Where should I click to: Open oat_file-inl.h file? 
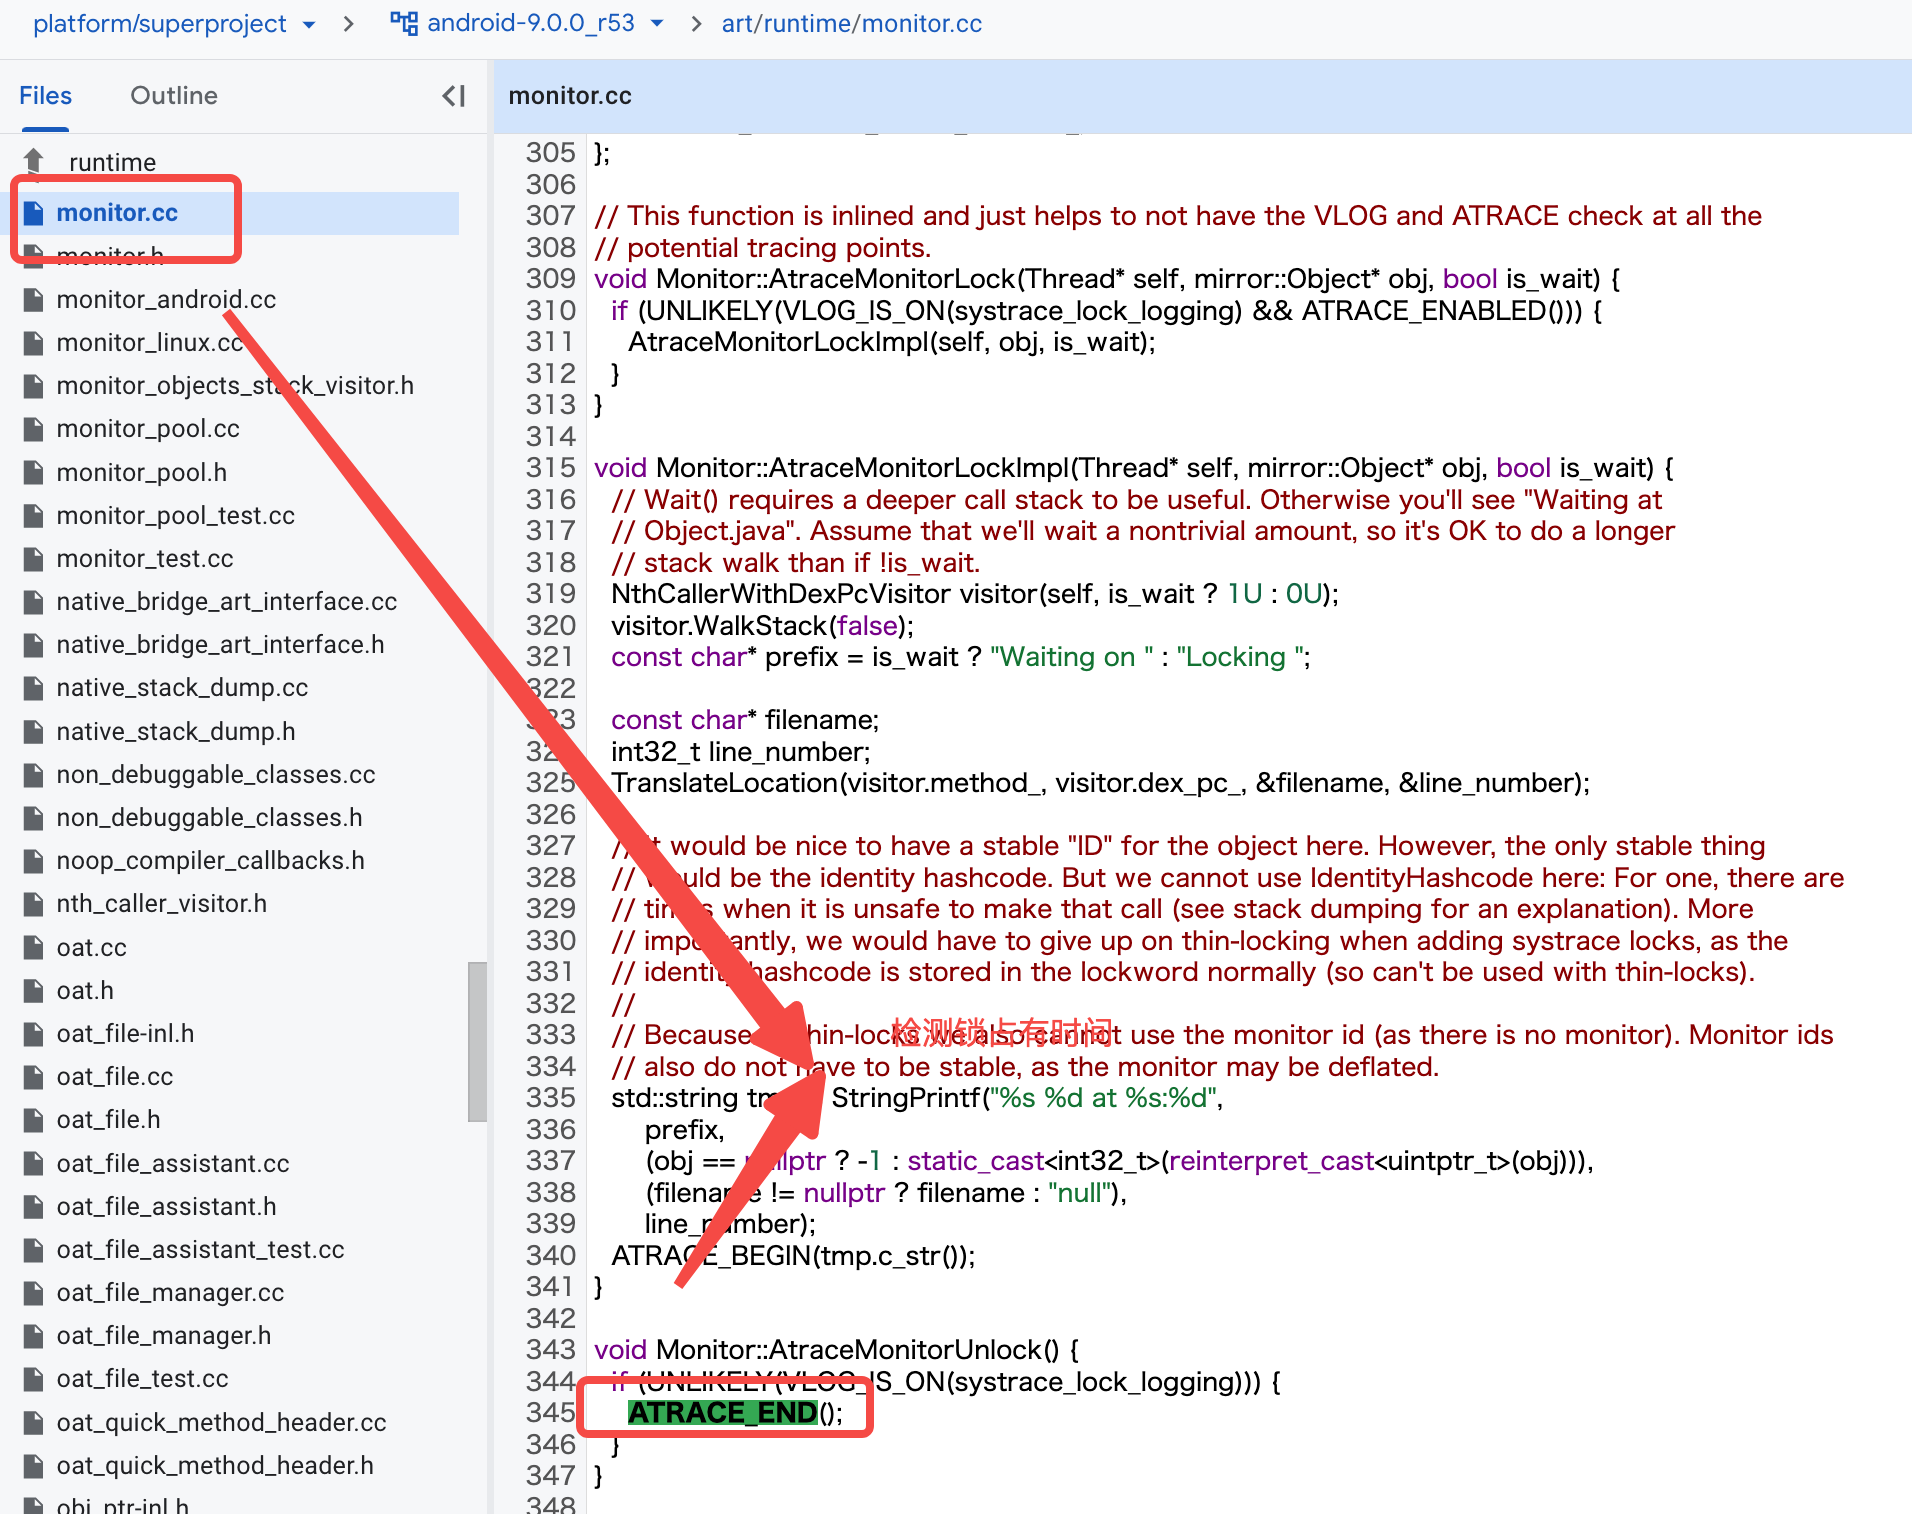click(x=125, y=1033)
